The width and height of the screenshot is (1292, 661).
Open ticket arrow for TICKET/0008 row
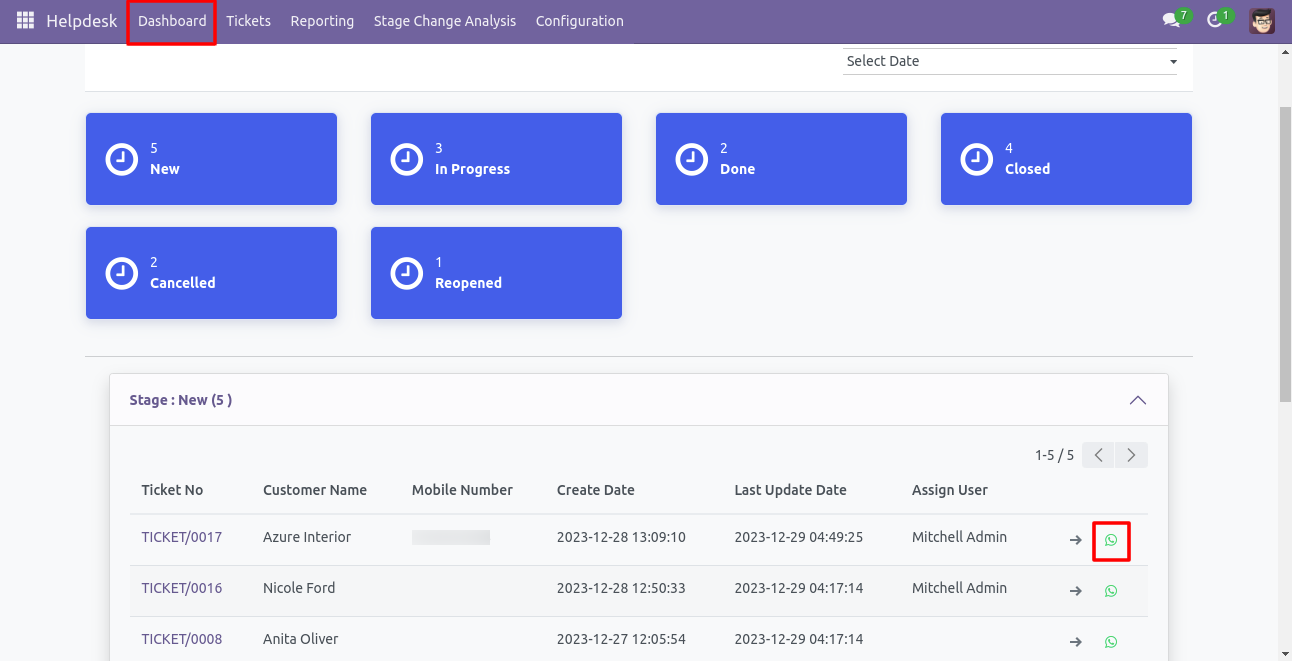[x=1076, y=642]
